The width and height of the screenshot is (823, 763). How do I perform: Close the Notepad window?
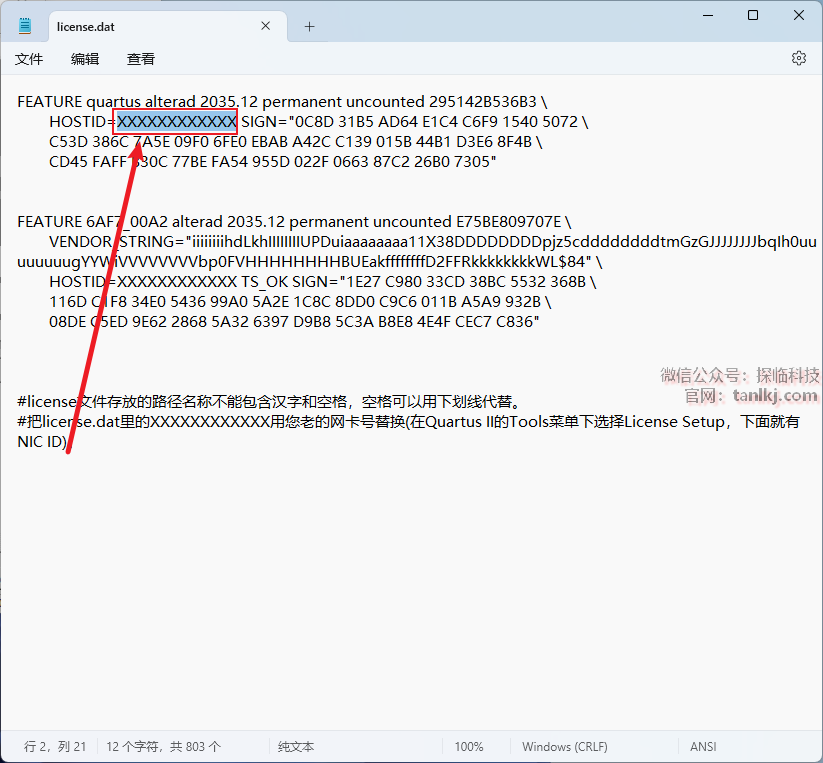[798, 15]
